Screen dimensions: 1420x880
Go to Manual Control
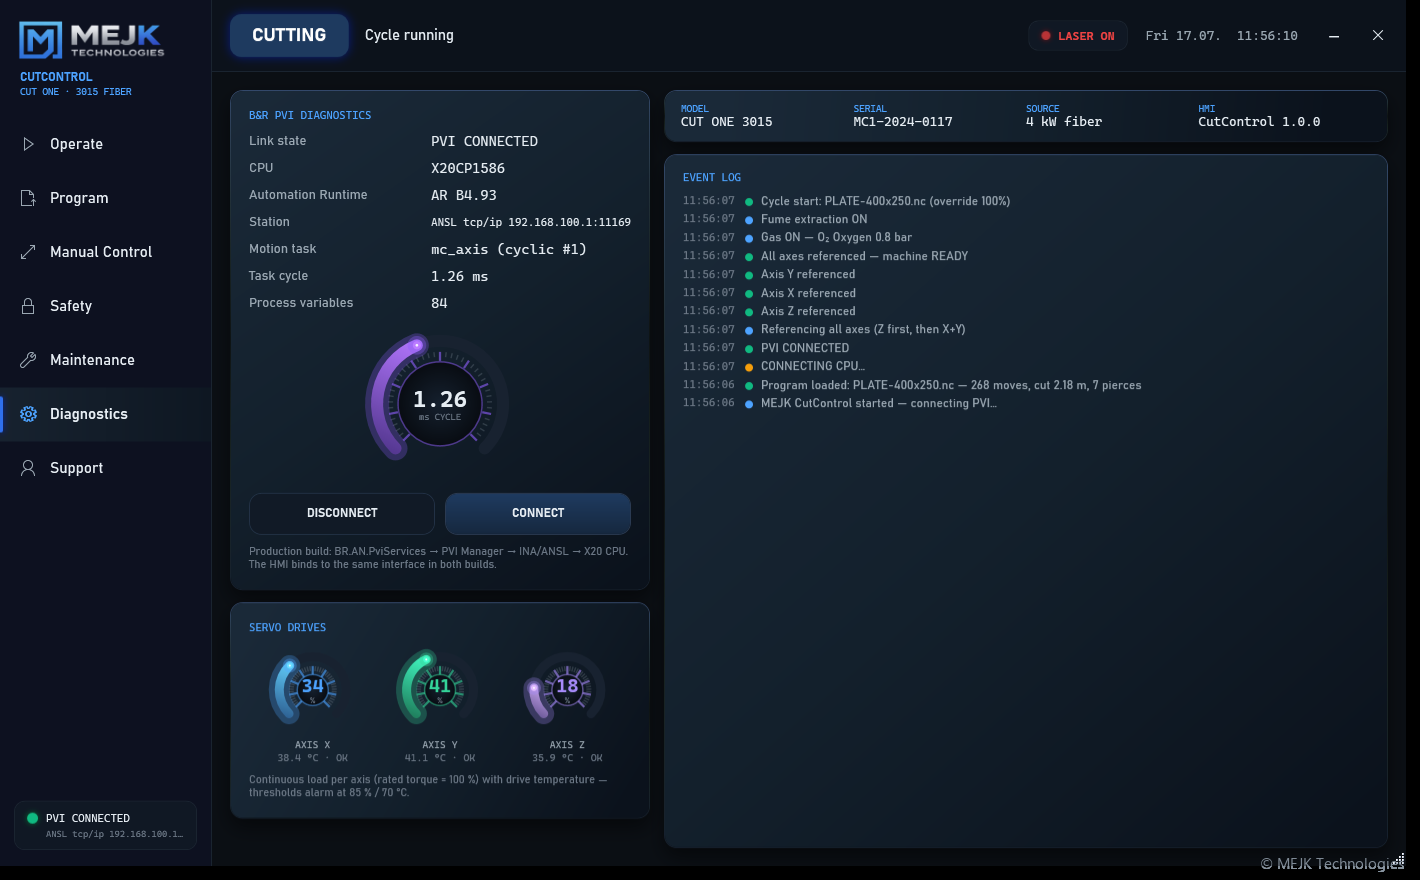tap(105, 252)
